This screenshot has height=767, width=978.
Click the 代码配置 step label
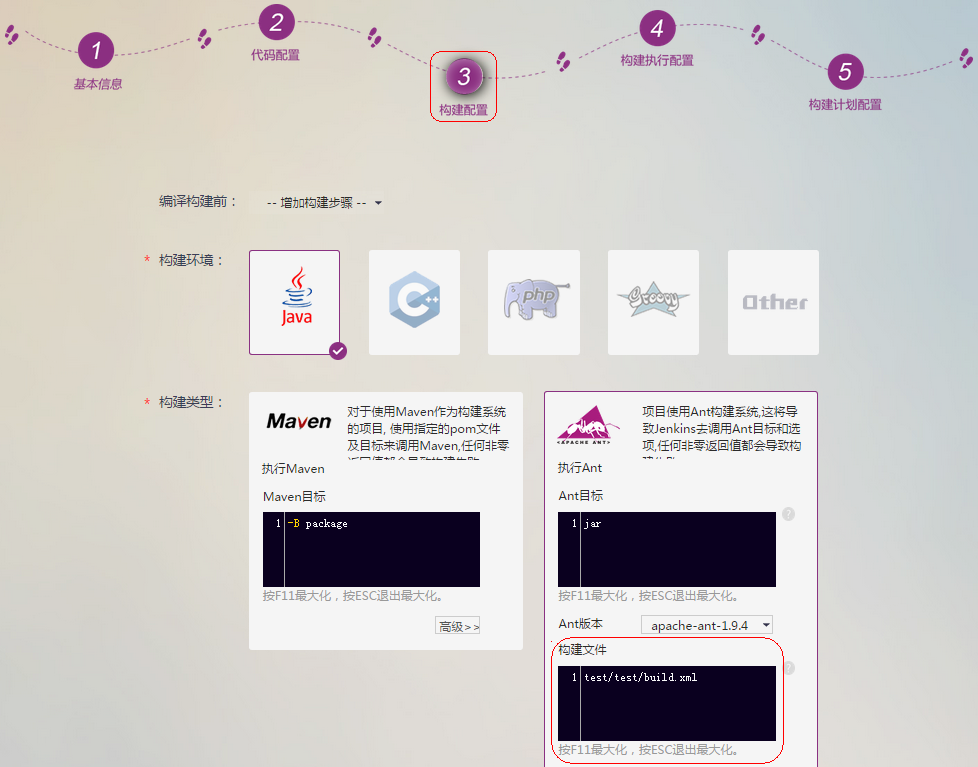pos(276,55)
